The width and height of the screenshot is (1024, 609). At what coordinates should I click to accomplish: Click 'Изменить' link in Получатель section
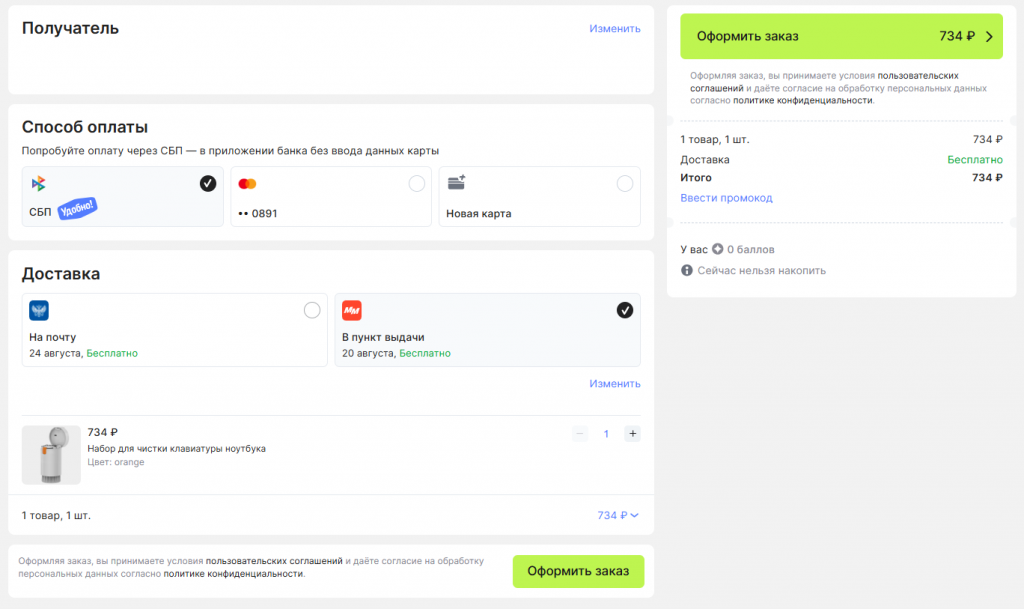615,29
